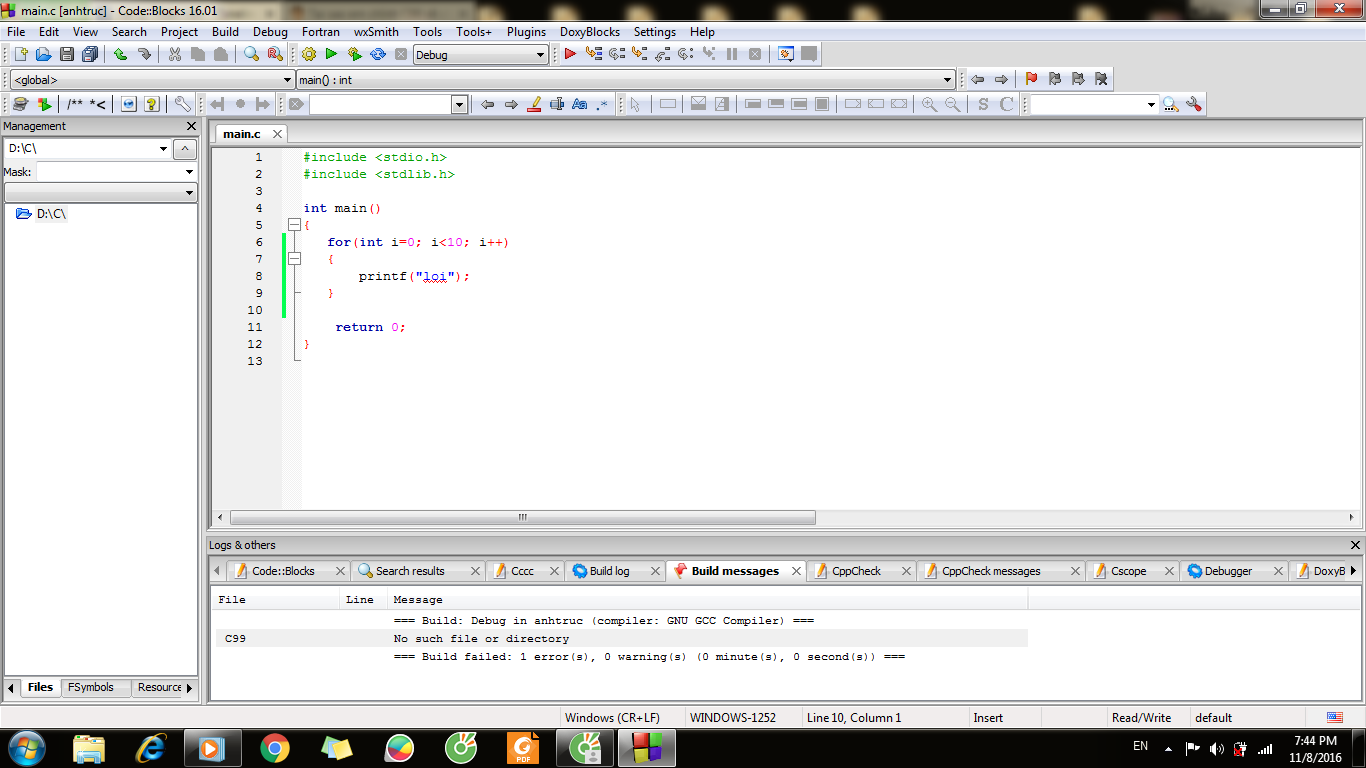Screen dimensions: 1366x768
Task: Click the Rebuild icon with blue arrows
Action: point(378,55)
